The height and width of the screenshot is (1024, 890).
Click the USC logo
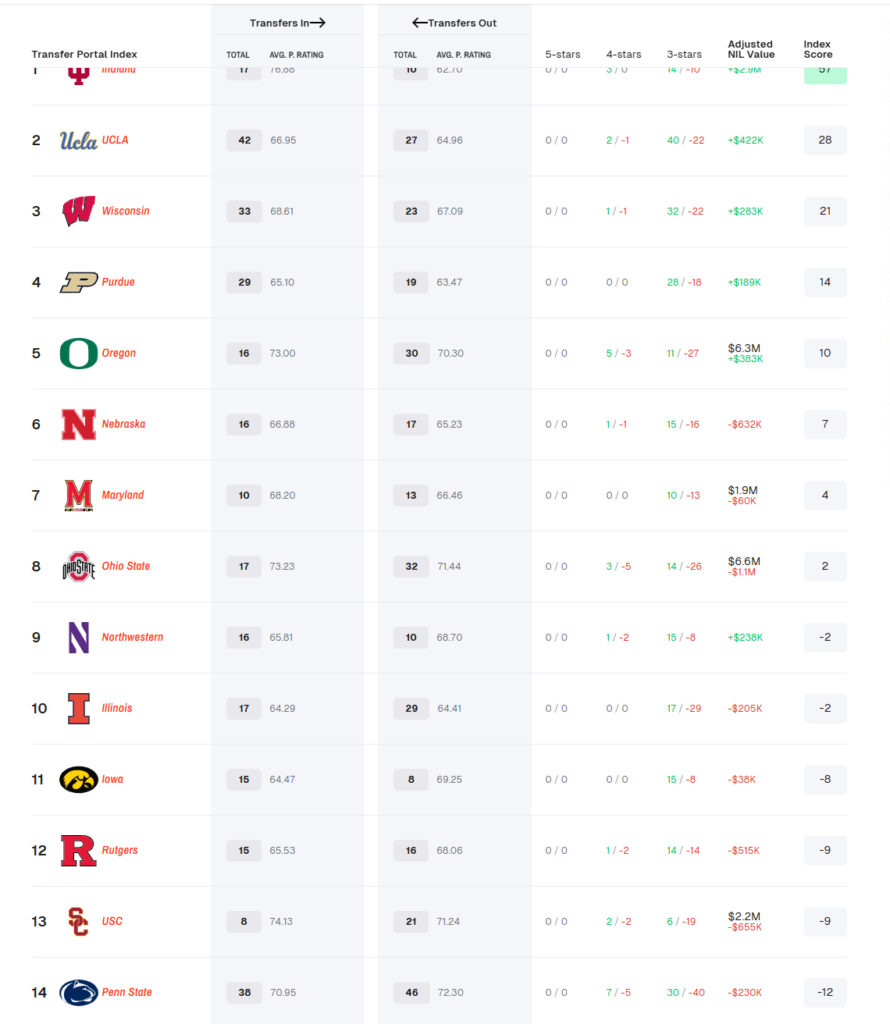78,921
